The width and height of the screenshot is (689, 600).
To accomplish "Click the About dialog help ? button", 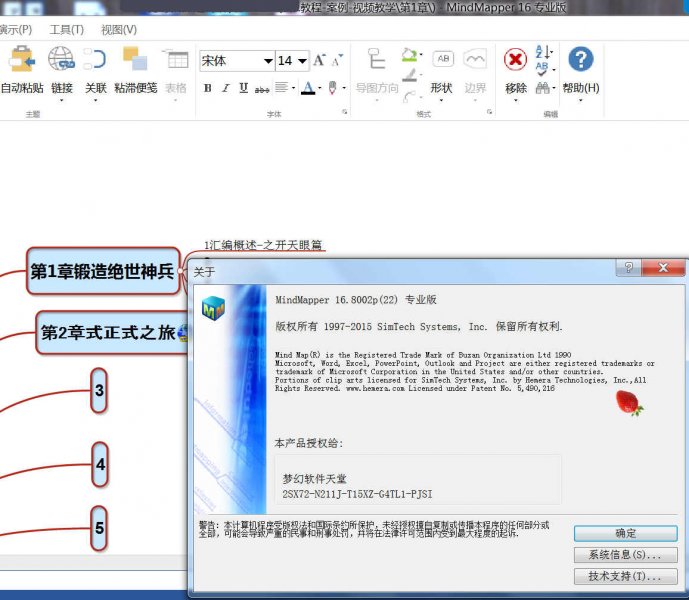I will point(628,267).
